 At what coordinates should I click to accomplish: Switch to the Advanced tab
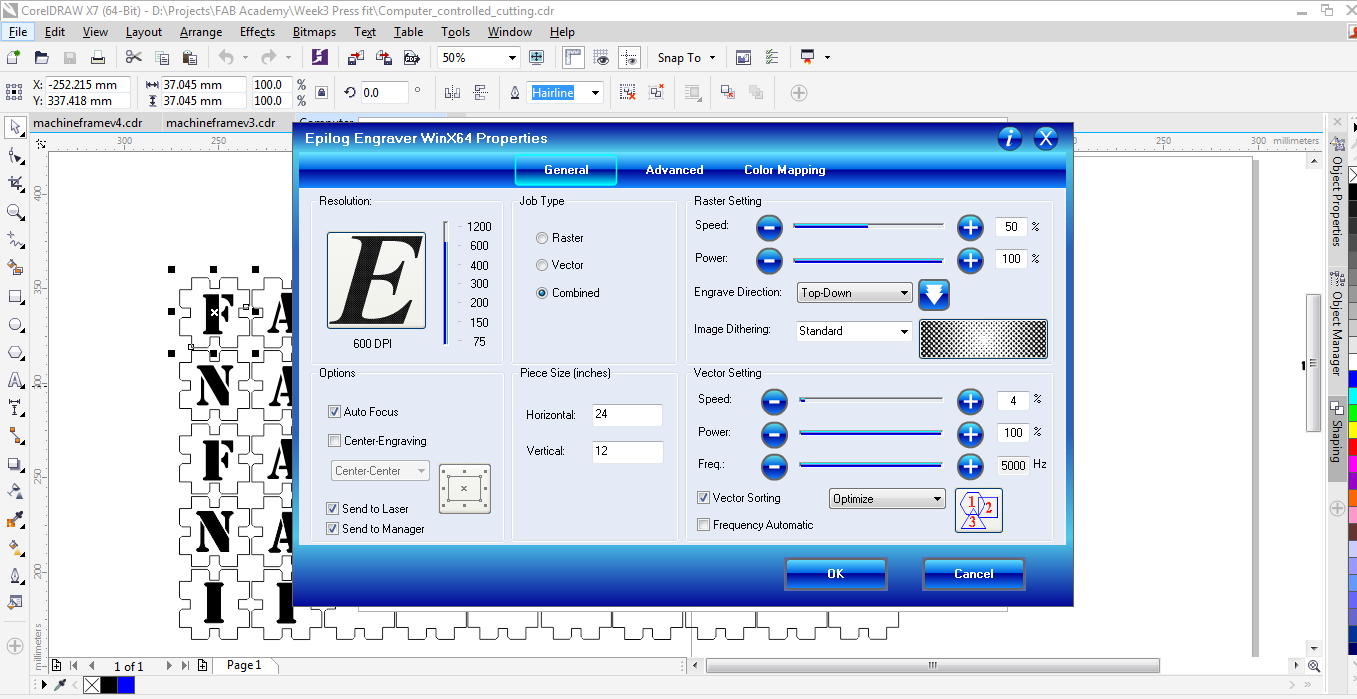click(x=674, y=170)
